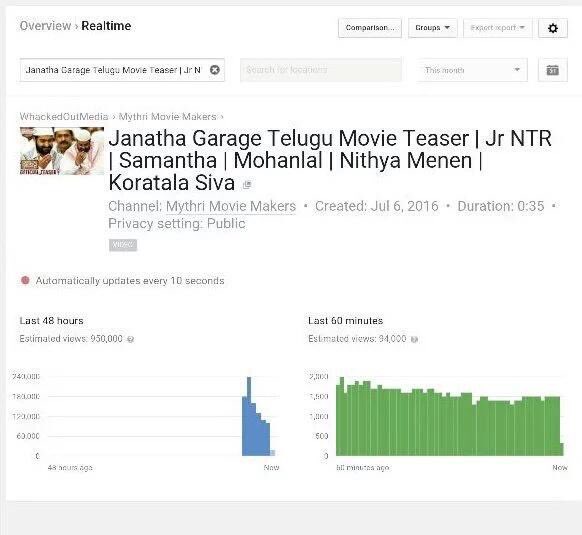Expand the This month date range dropdown

click(x=472, y=70)
